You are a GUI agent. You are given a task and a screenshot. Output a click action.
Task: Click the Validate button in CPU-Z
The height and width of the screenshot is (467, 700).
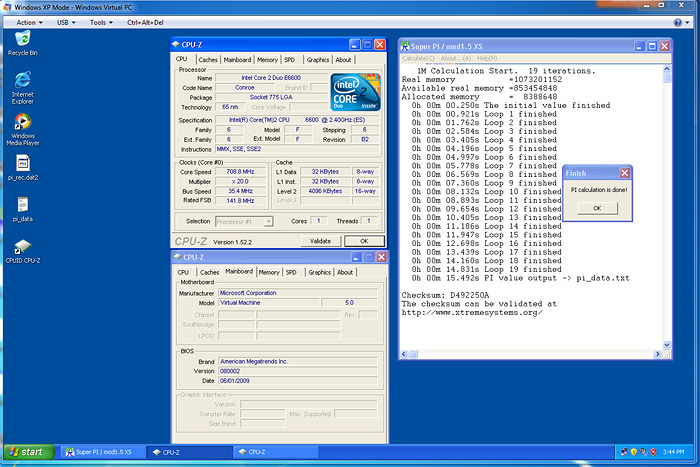pyautogui.click(x=320, y=241)
